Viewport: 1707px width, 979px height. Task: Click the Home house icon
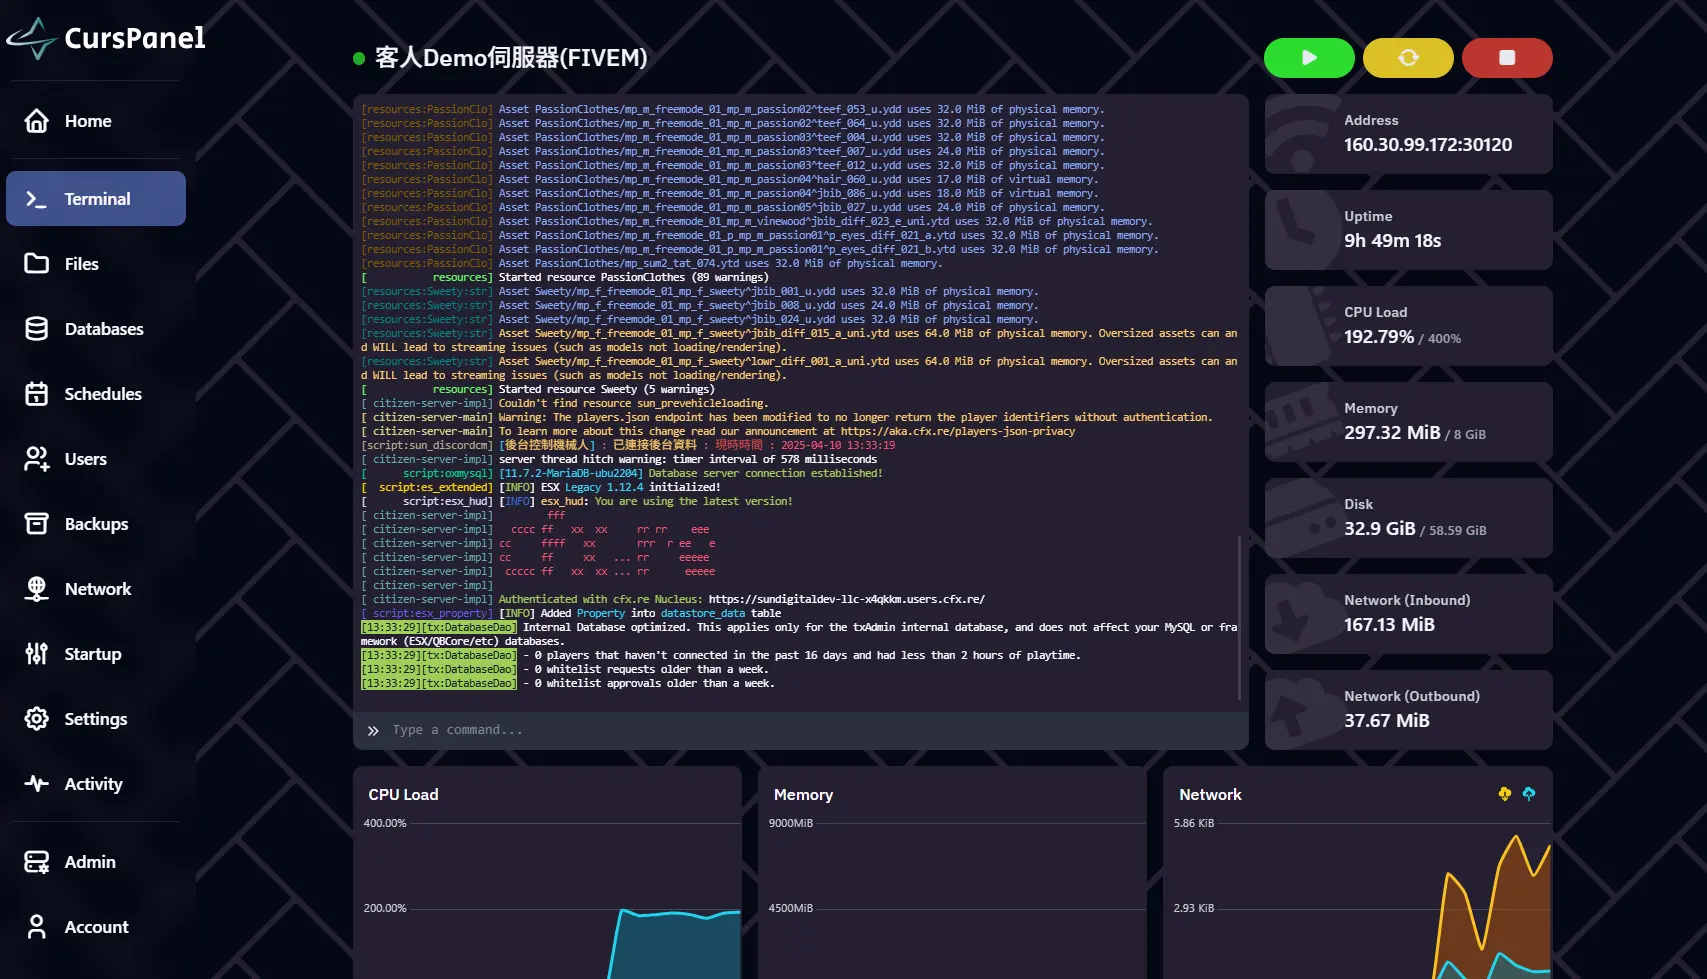click(37, 121)
